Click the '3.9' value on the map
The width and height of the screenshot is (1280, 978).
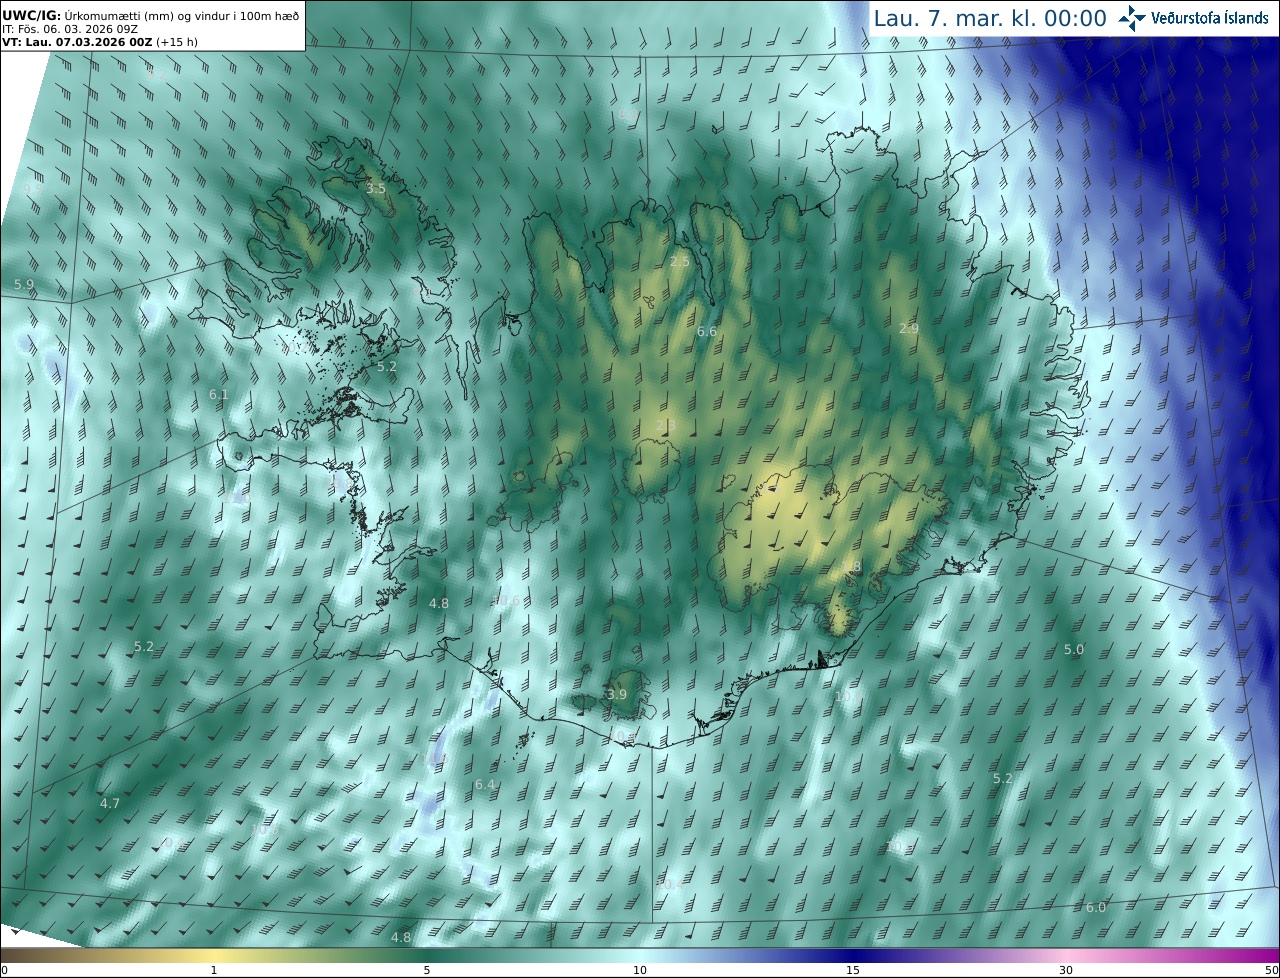point(617,695)
